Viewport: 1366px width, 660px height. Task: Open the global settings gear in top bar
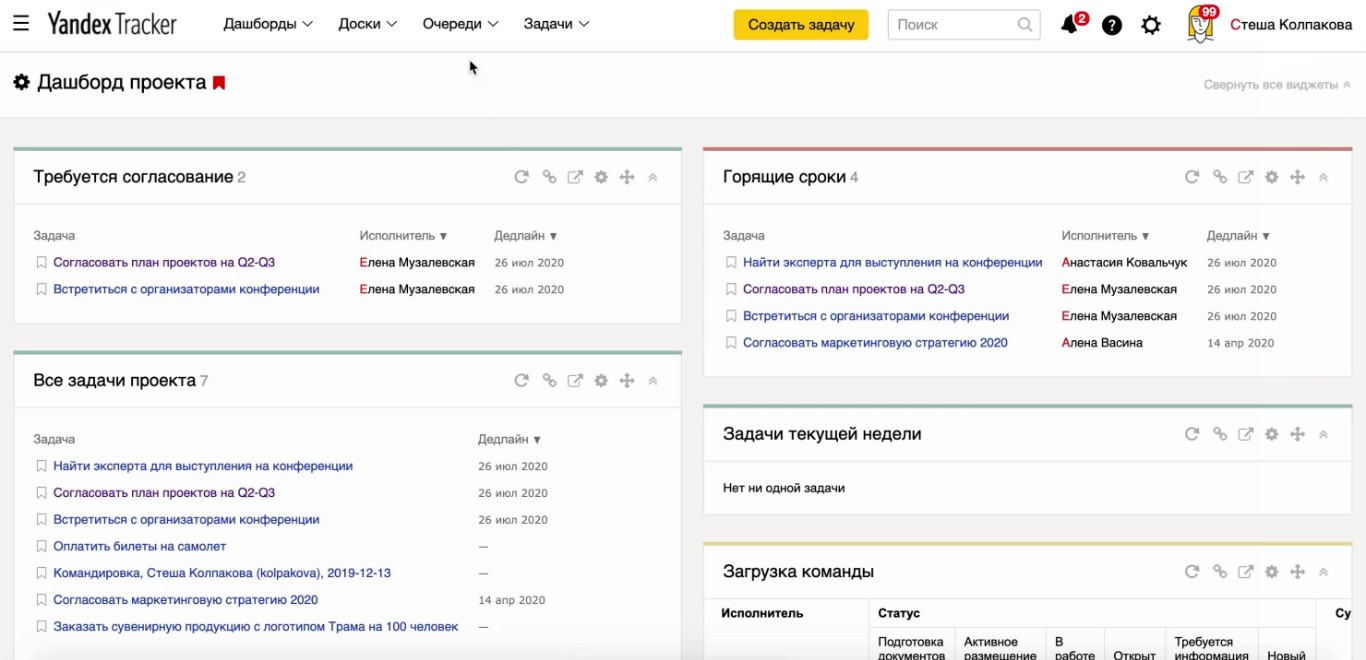1150,24
